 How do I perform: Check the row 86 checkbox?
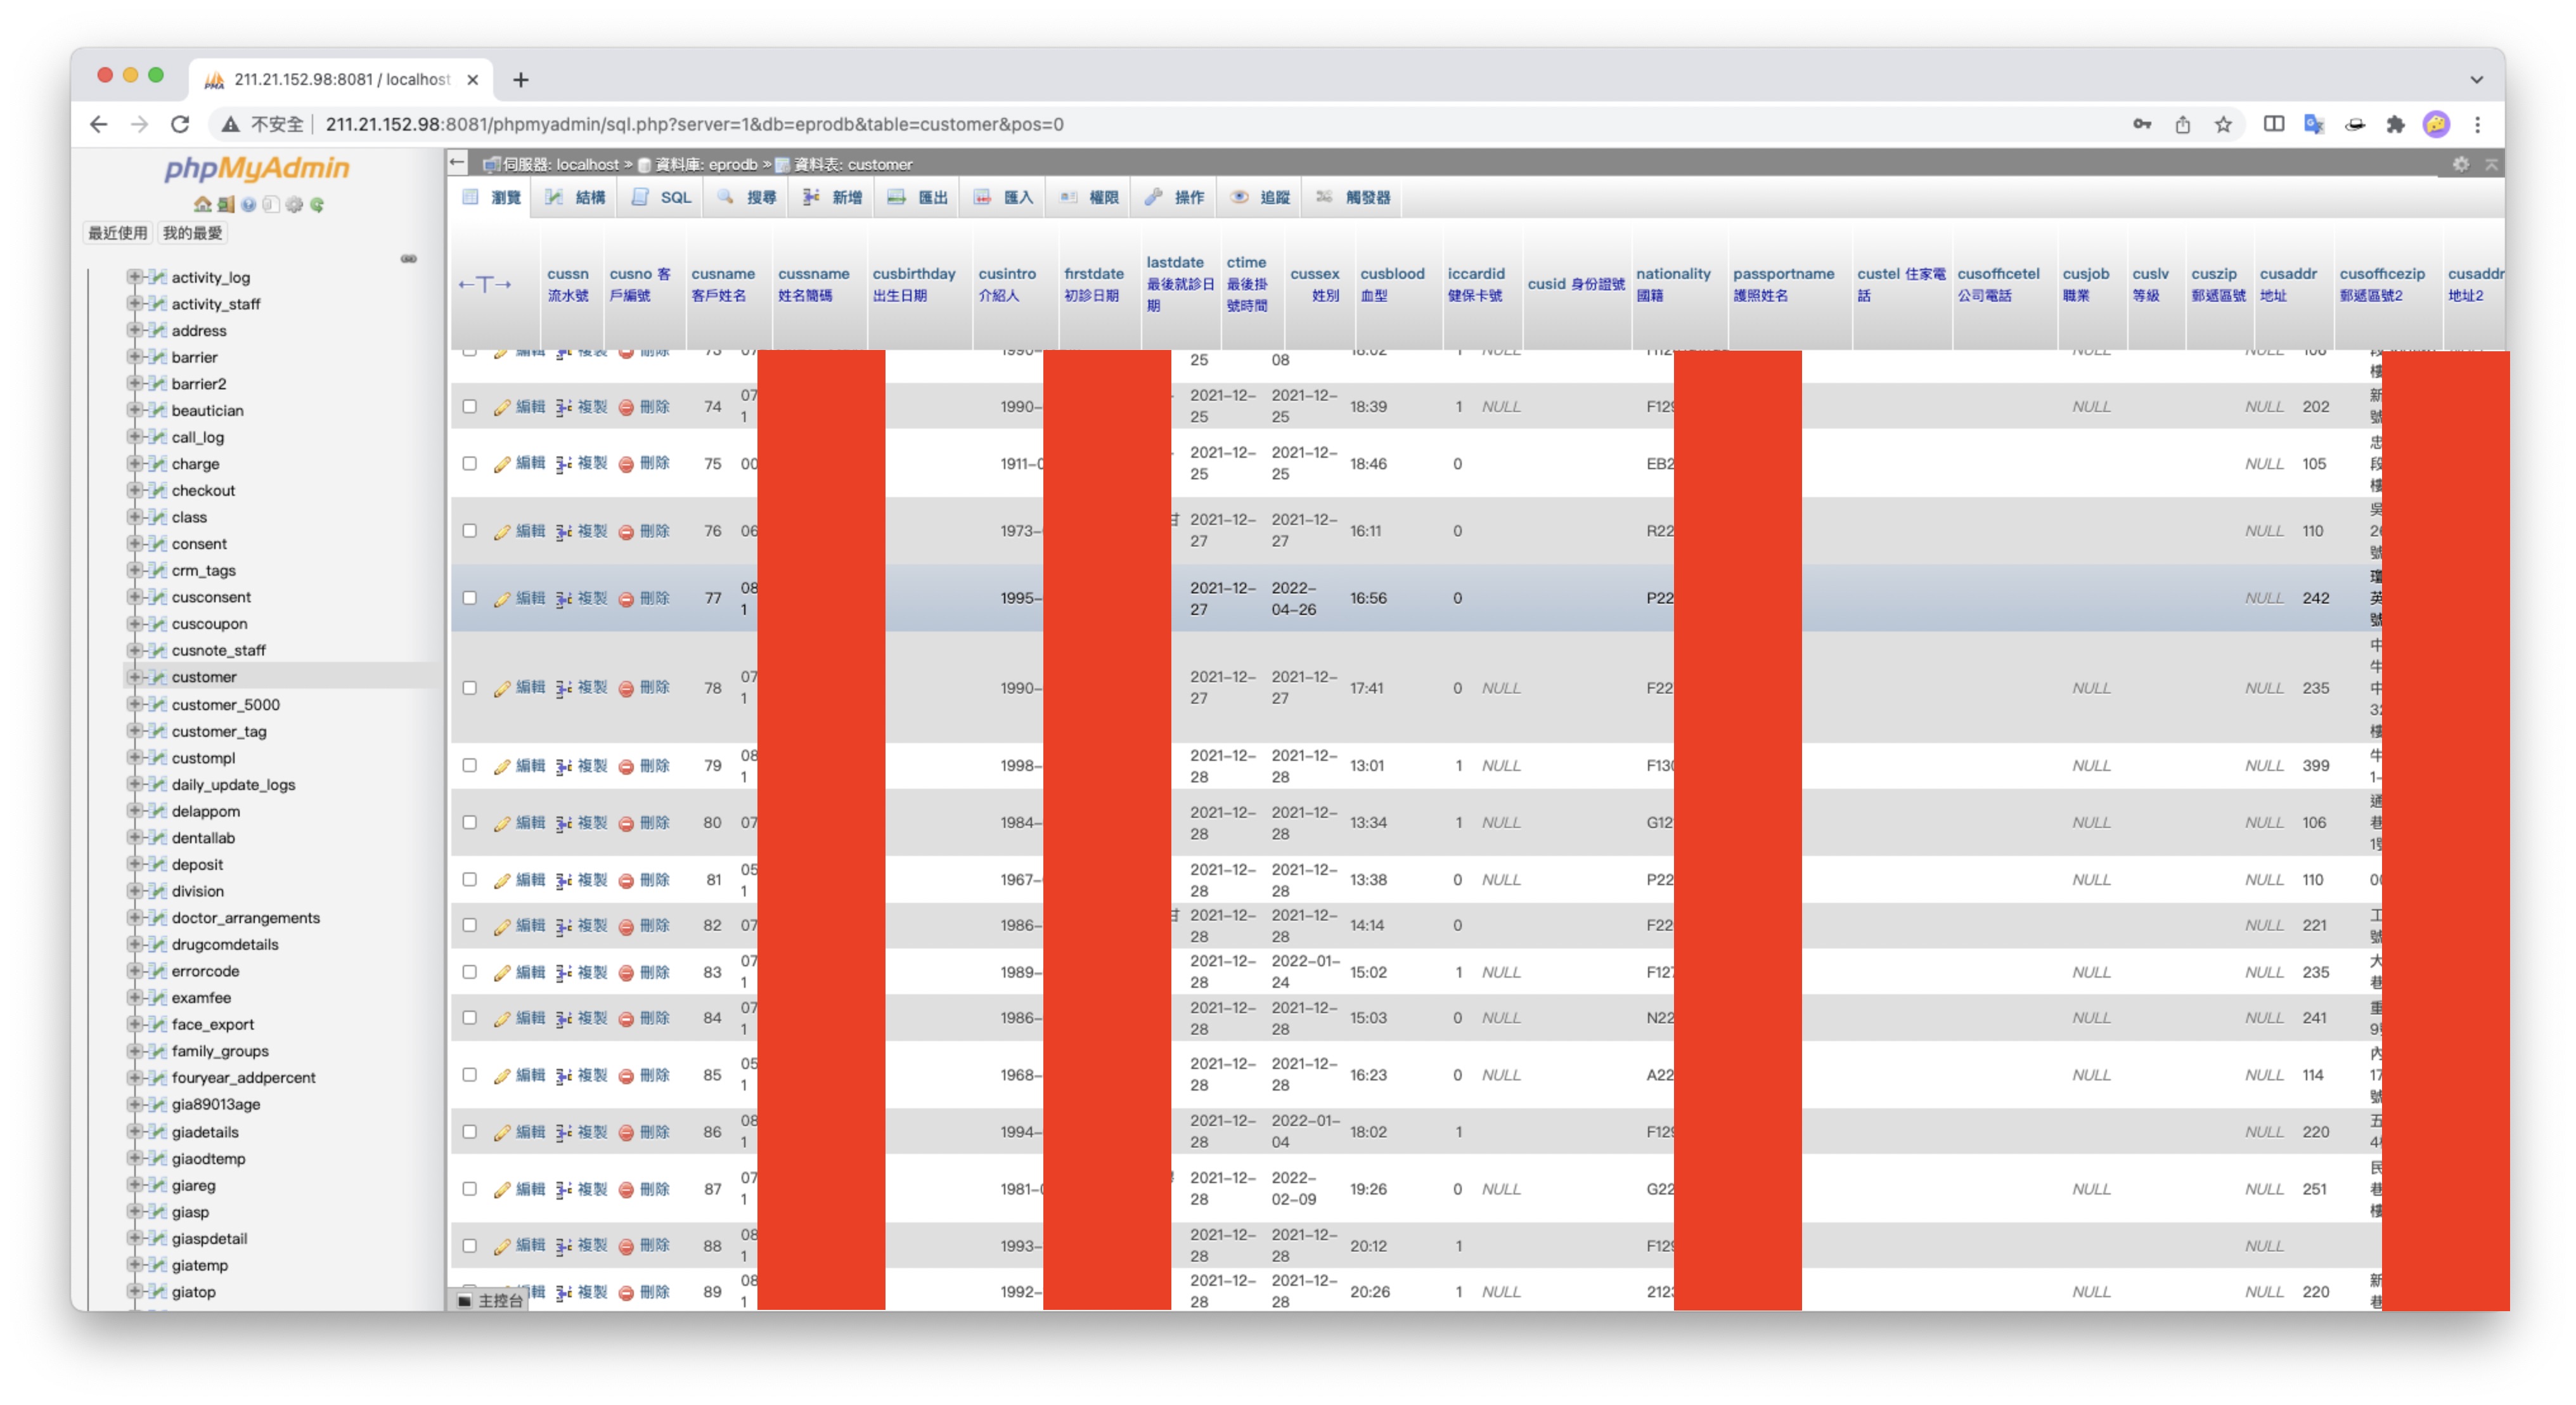469,1133
